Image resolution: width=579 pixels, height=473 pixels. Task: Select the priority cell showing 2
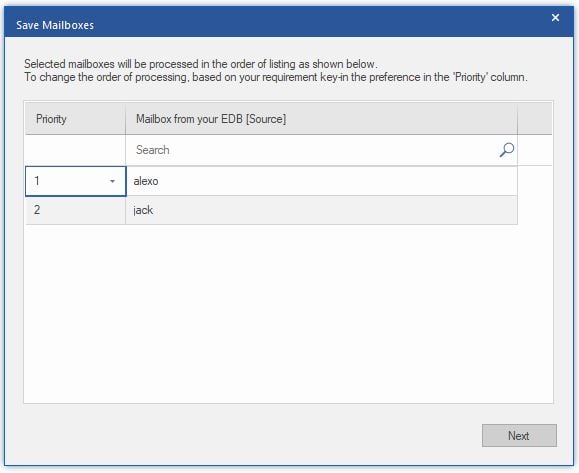pyautogui.click(x=76, y=210)
